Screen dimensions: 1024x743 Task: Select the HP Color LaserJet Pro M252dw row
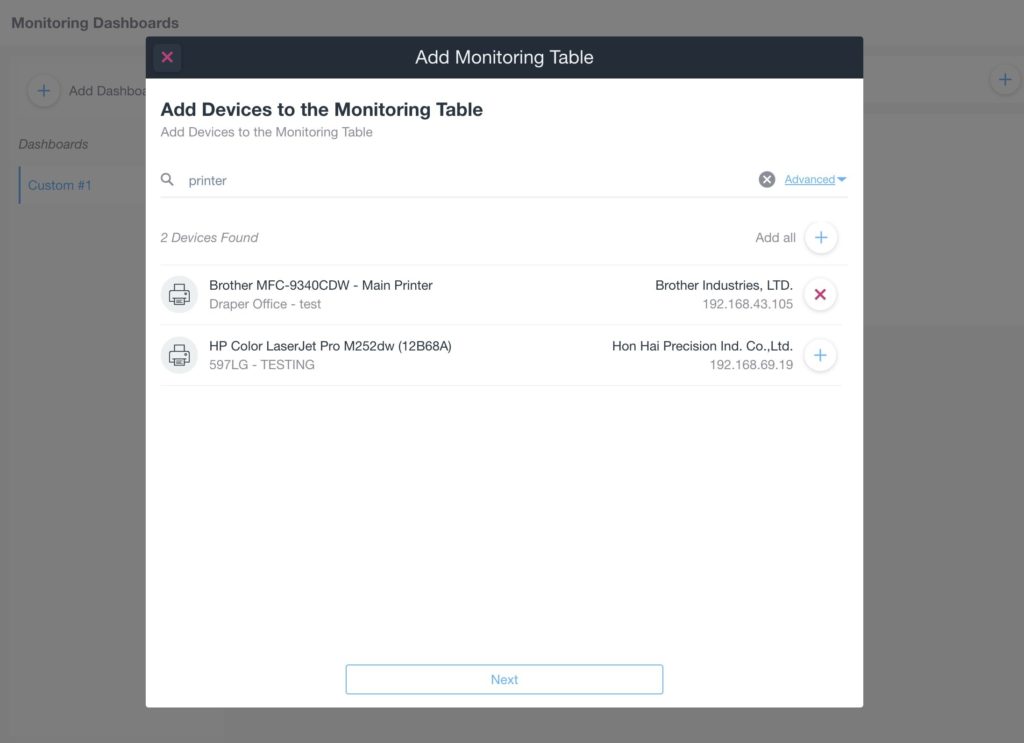point(500,355)
